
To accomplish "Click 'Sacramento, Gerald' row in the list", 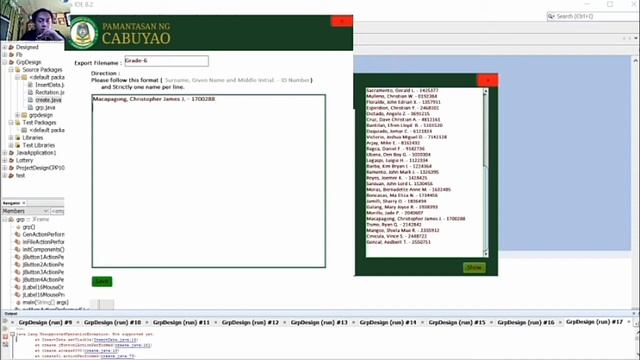I will pyautogui.click(x=402, y=90).
